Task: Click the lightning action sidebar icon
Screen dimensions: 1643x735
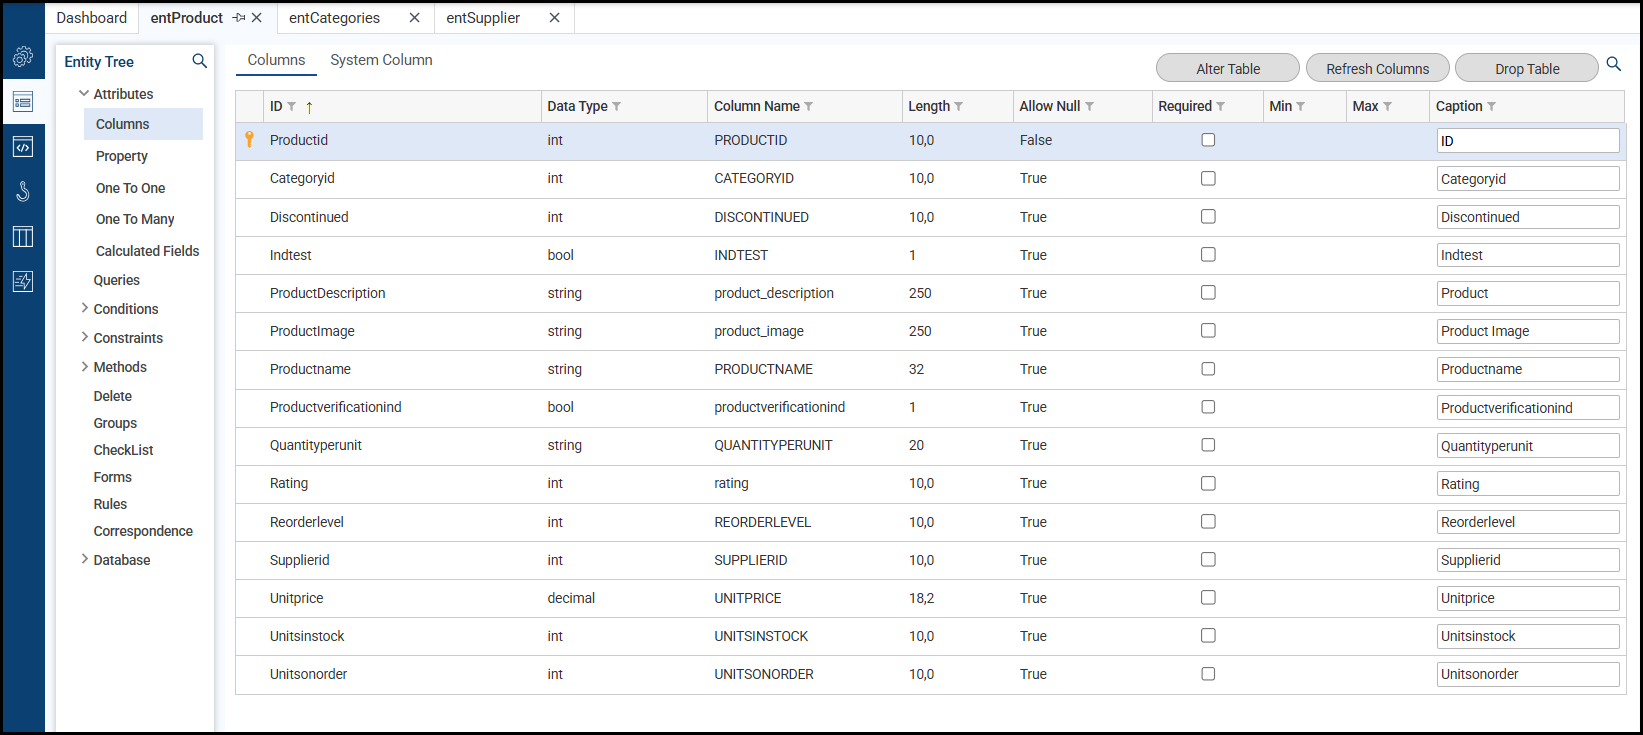Action: tap(23, 282)
